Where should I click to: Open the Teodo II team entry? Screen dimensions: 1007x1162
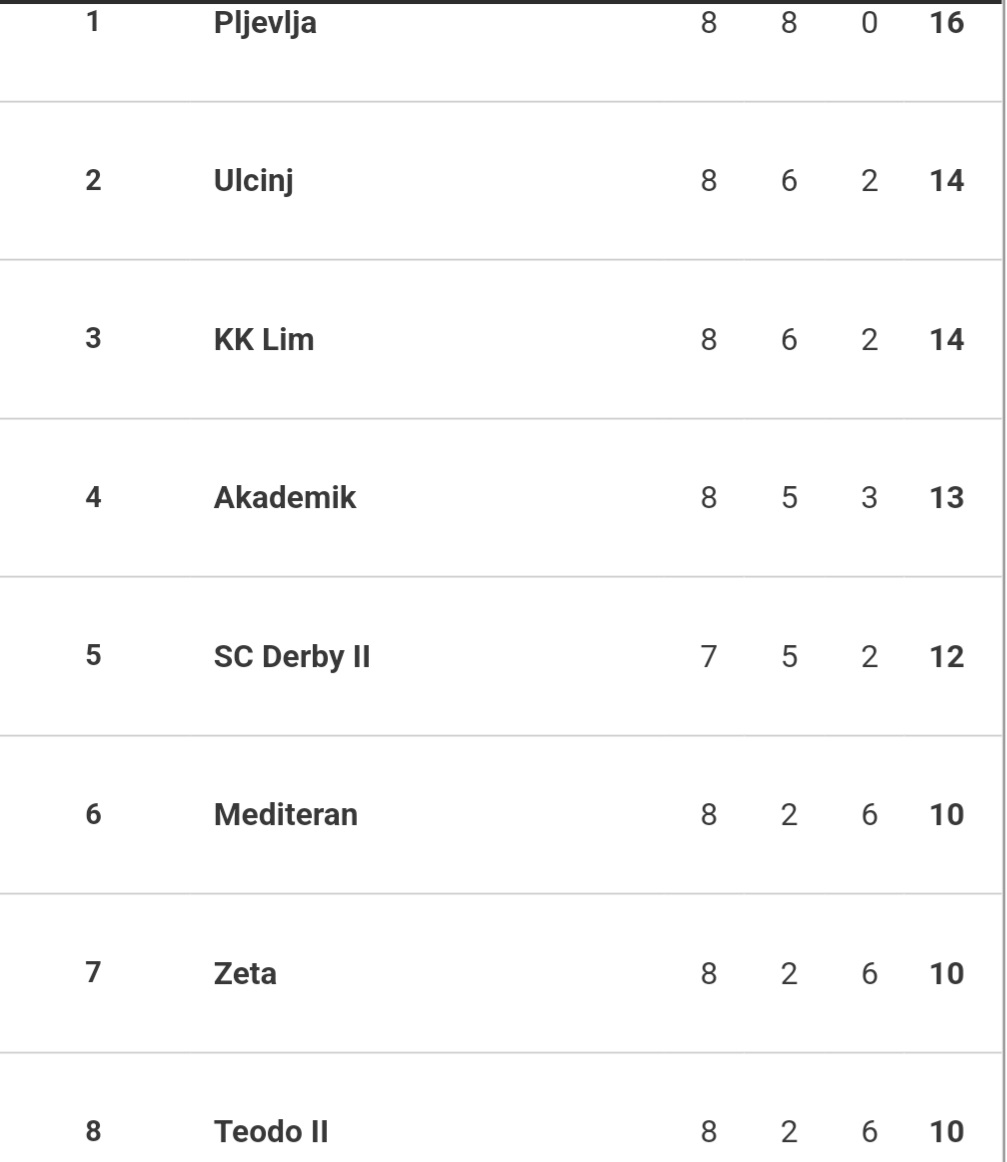click(270, 1132)
